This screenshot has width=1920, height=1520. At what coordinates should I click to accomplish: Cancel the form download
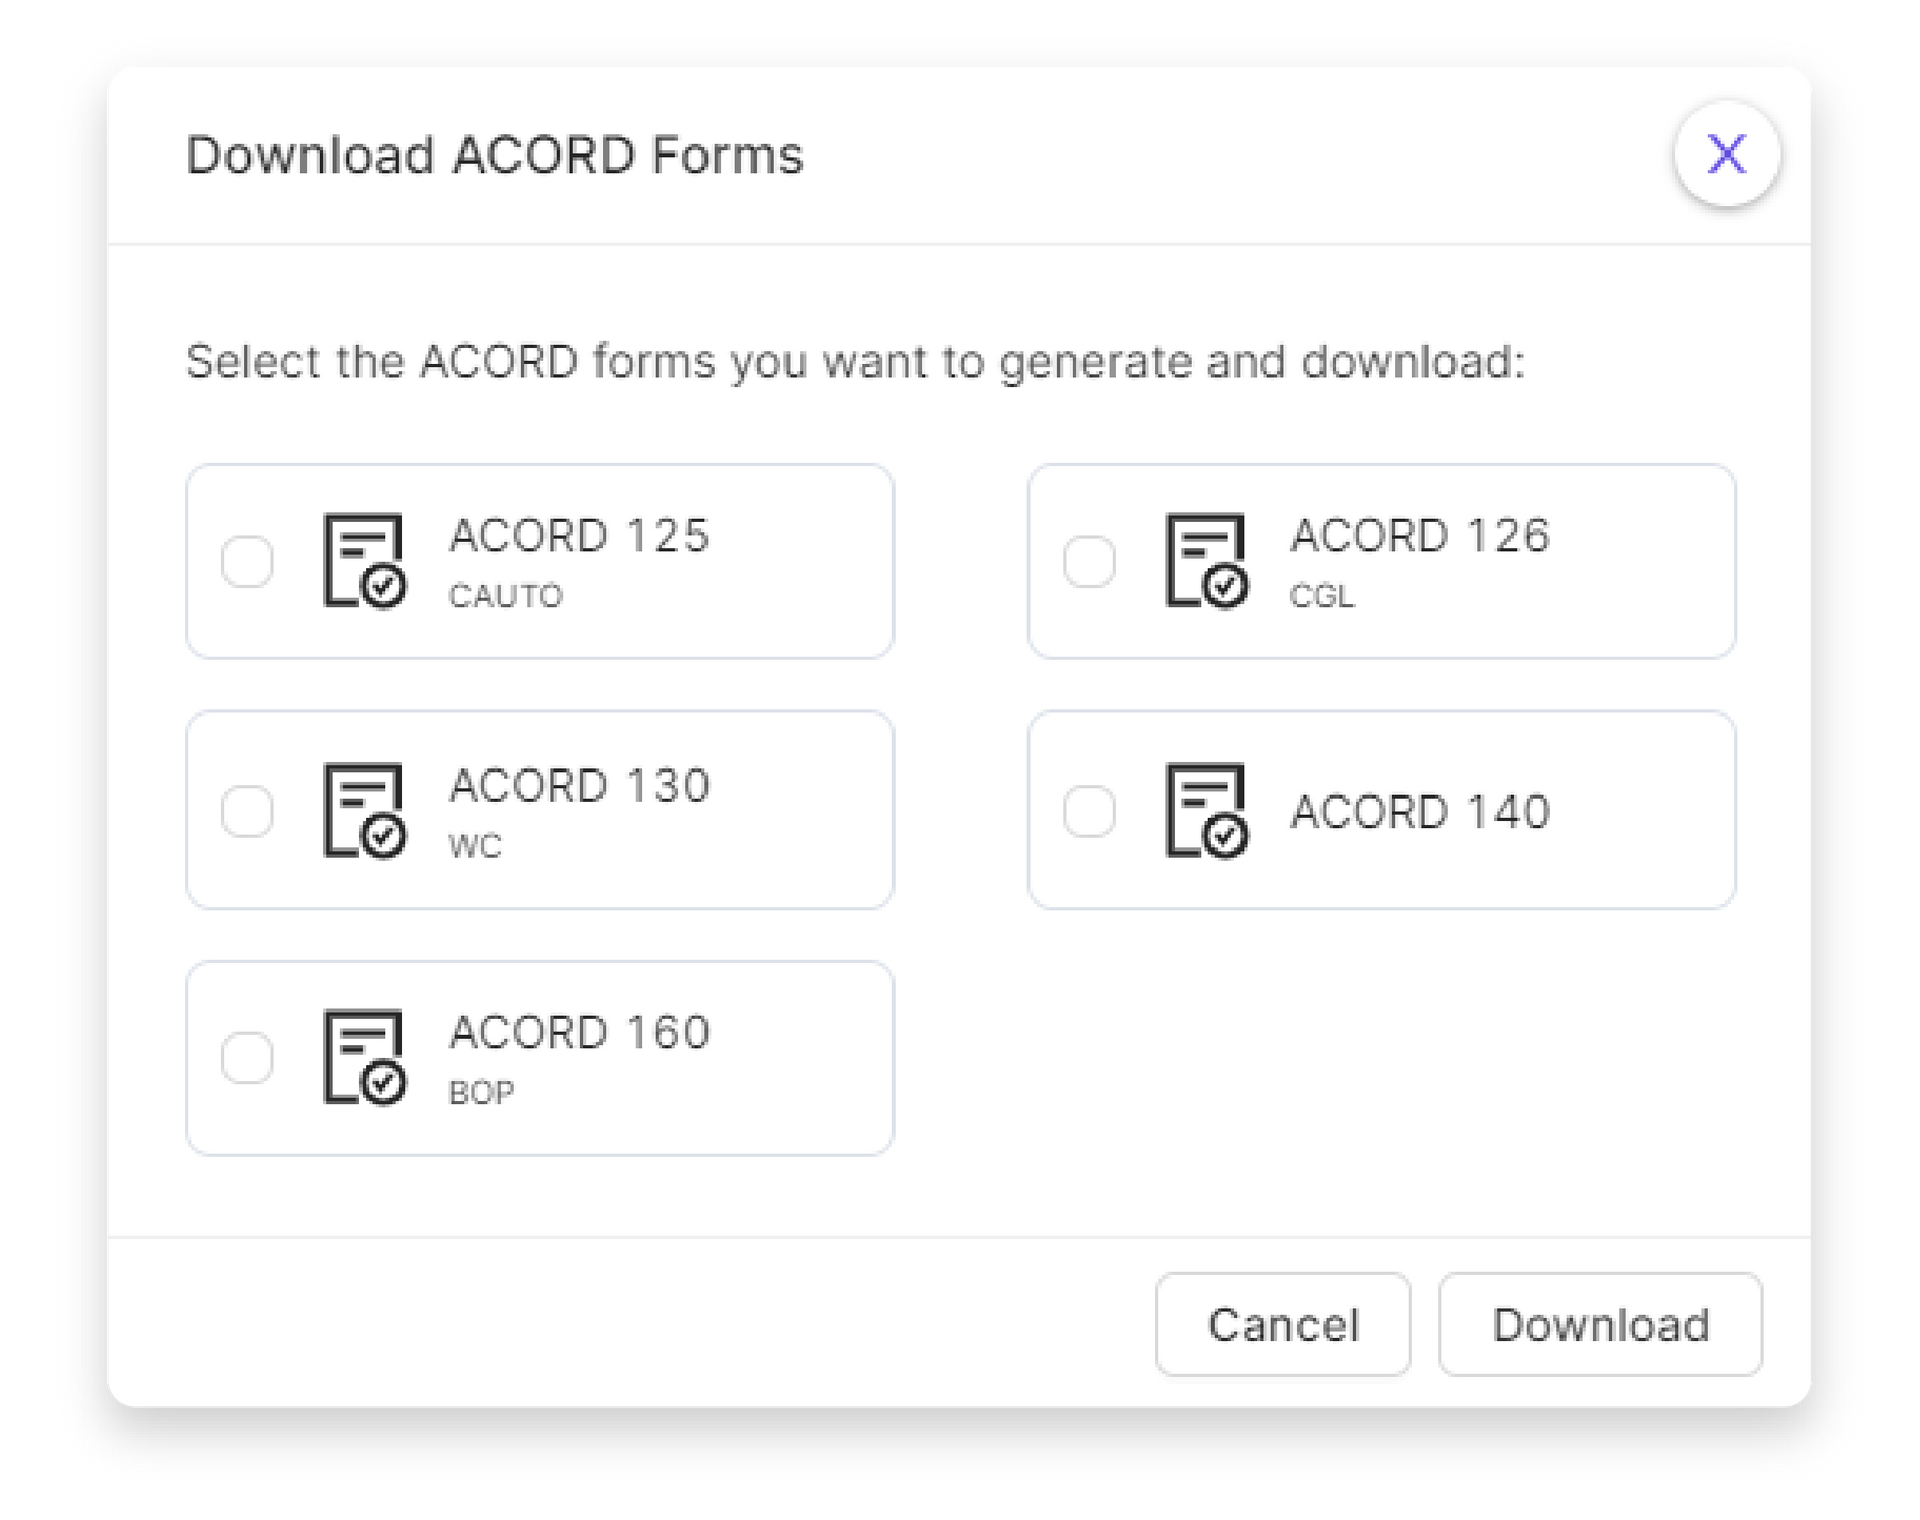pyautogui.click(x=1283, y=1324)
